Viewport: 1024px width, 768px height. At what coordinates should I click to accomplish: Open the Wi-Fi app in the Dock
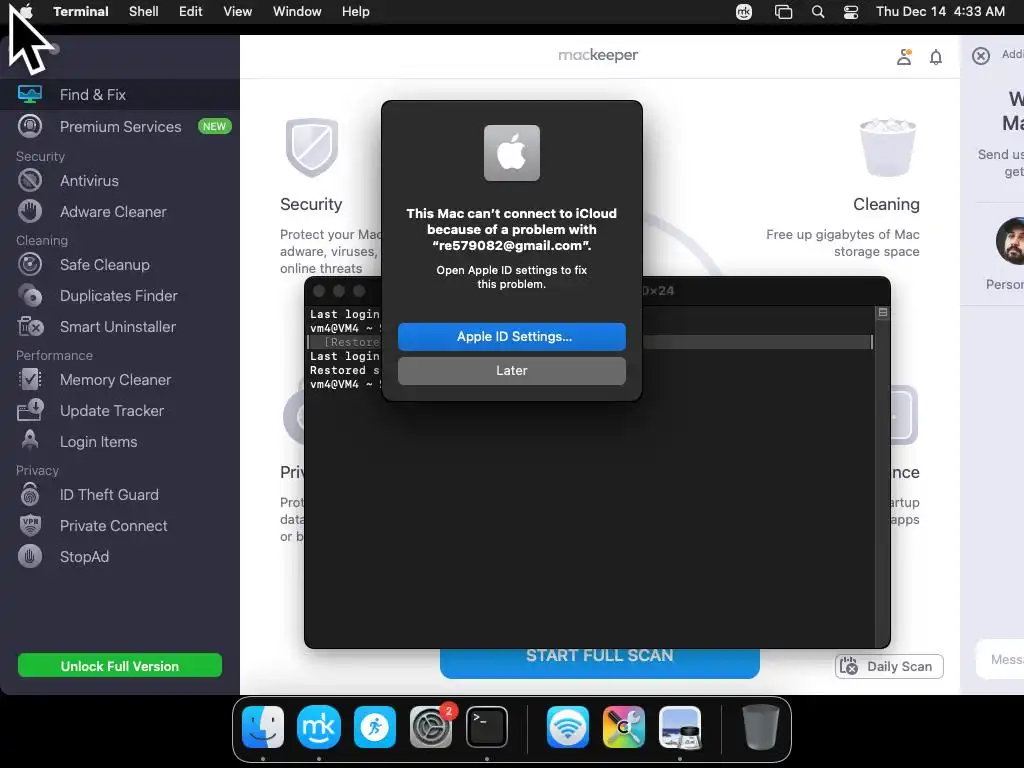tap(568, 727)
